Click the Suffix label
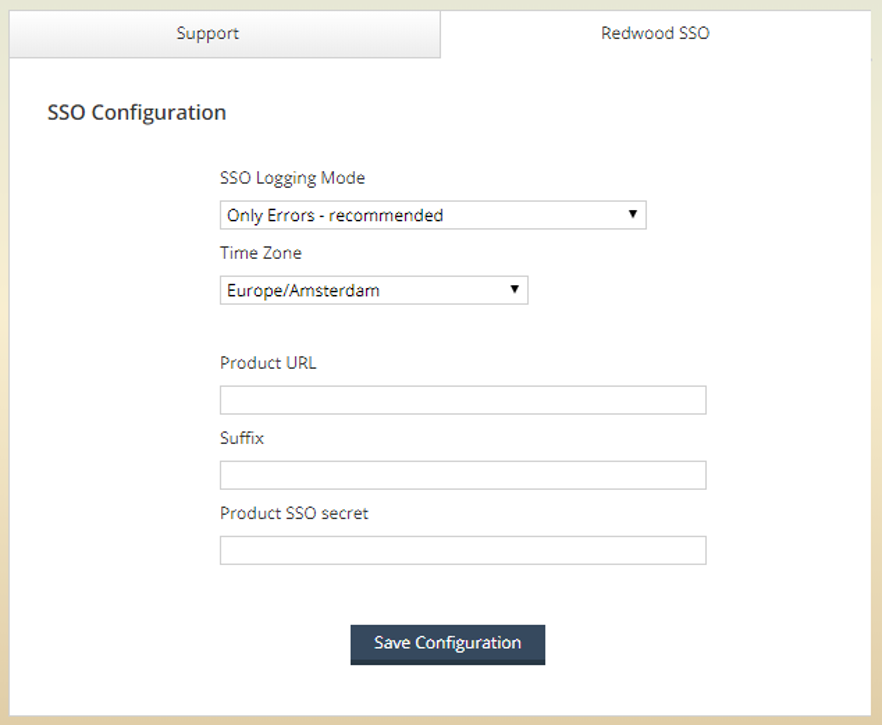Image resolution: width=882 pixels, height=725 pixels. tap(242, 438)
